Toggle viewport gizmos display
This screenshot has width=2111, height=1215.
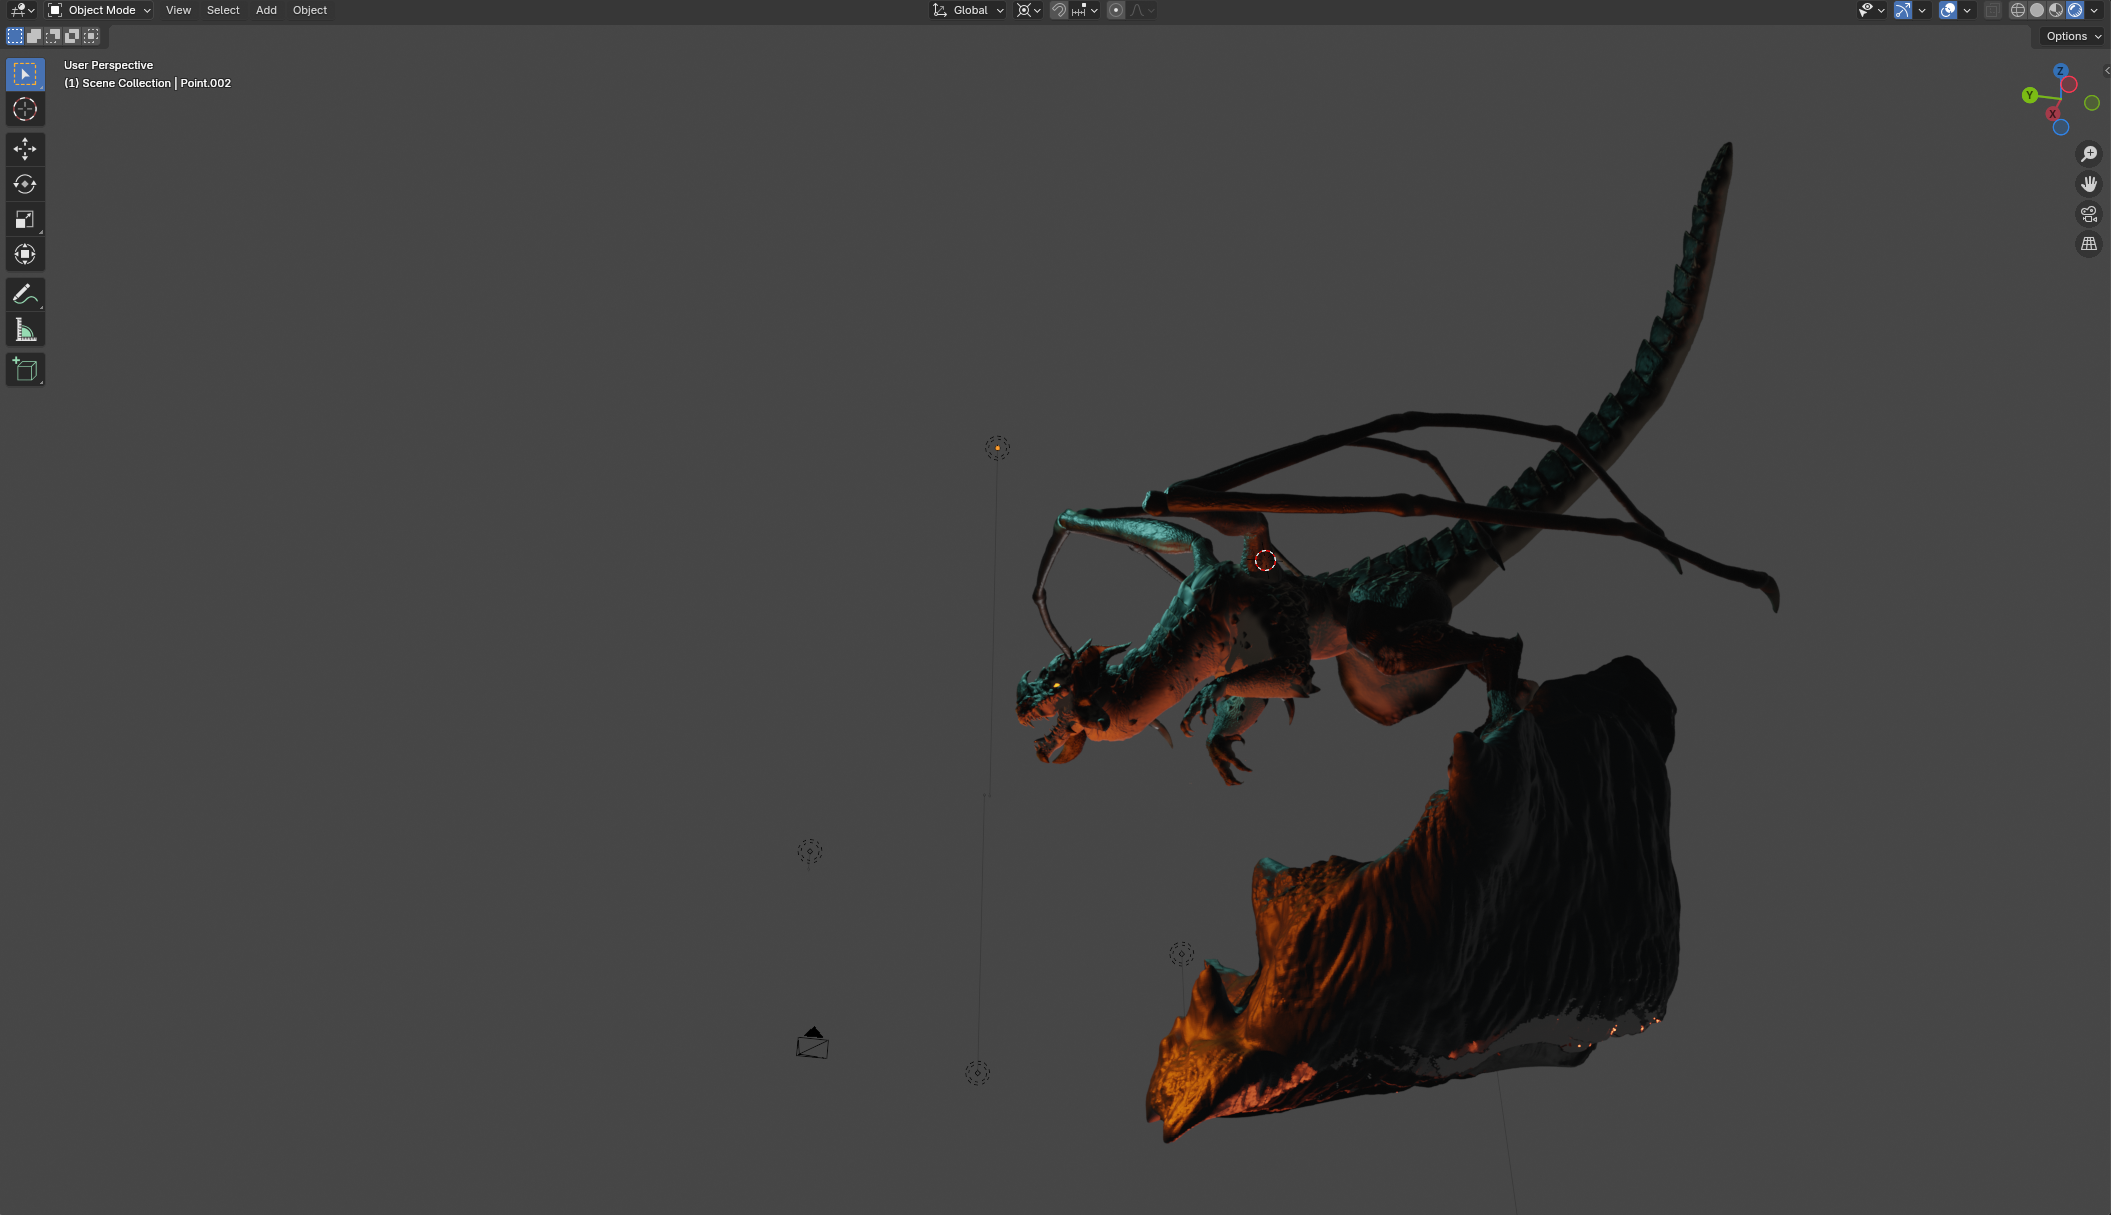[1902, 10]
